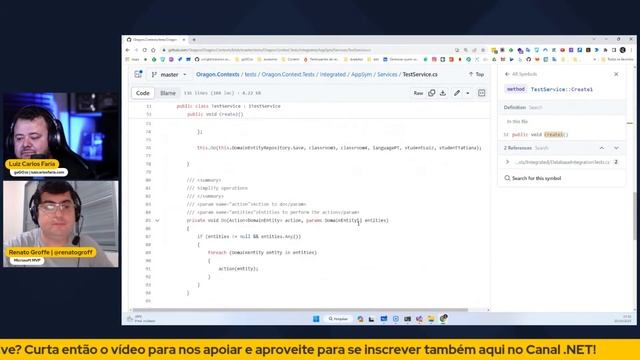Open the Raw file view
The image size is (640, 360).
pos(418,93)
